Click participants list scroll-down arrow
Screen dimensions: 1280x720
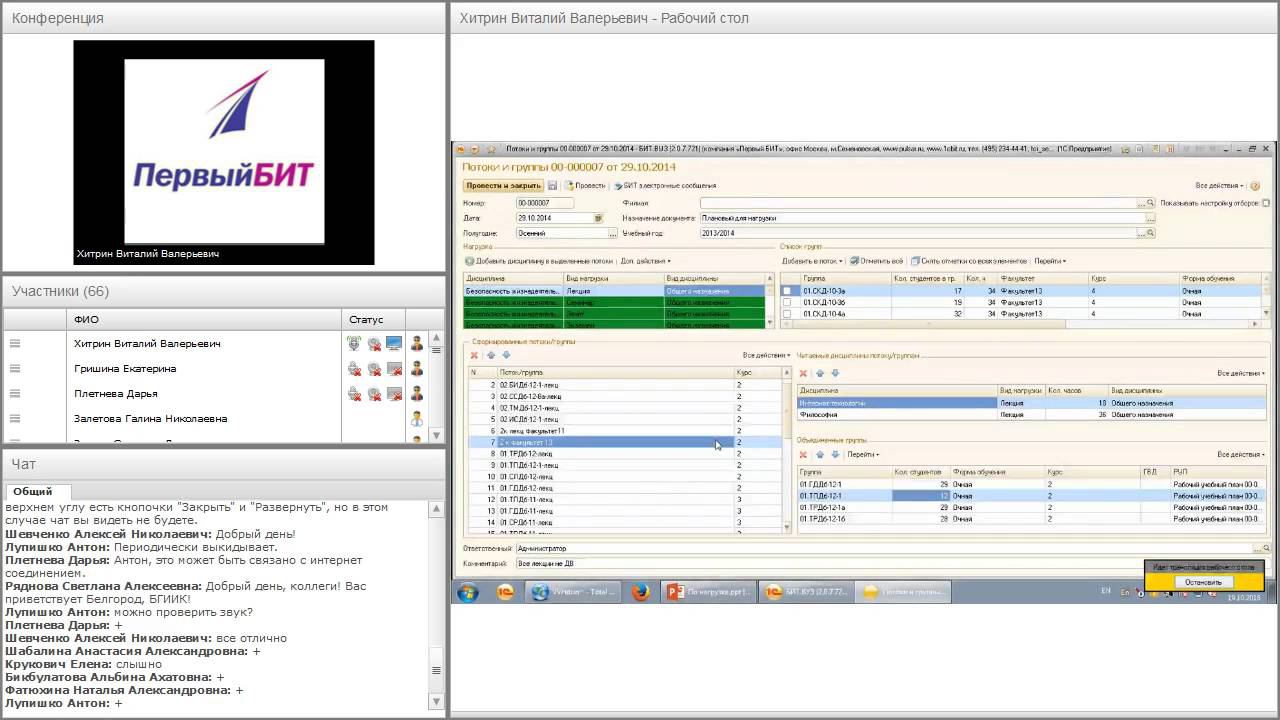click(436, 435)
